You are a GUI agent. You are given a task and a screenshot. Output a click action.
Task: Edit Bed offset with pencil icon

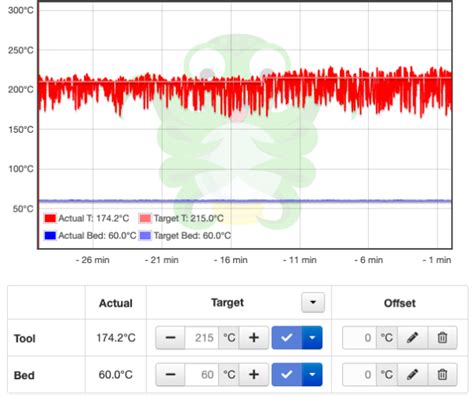coord(413,374)
